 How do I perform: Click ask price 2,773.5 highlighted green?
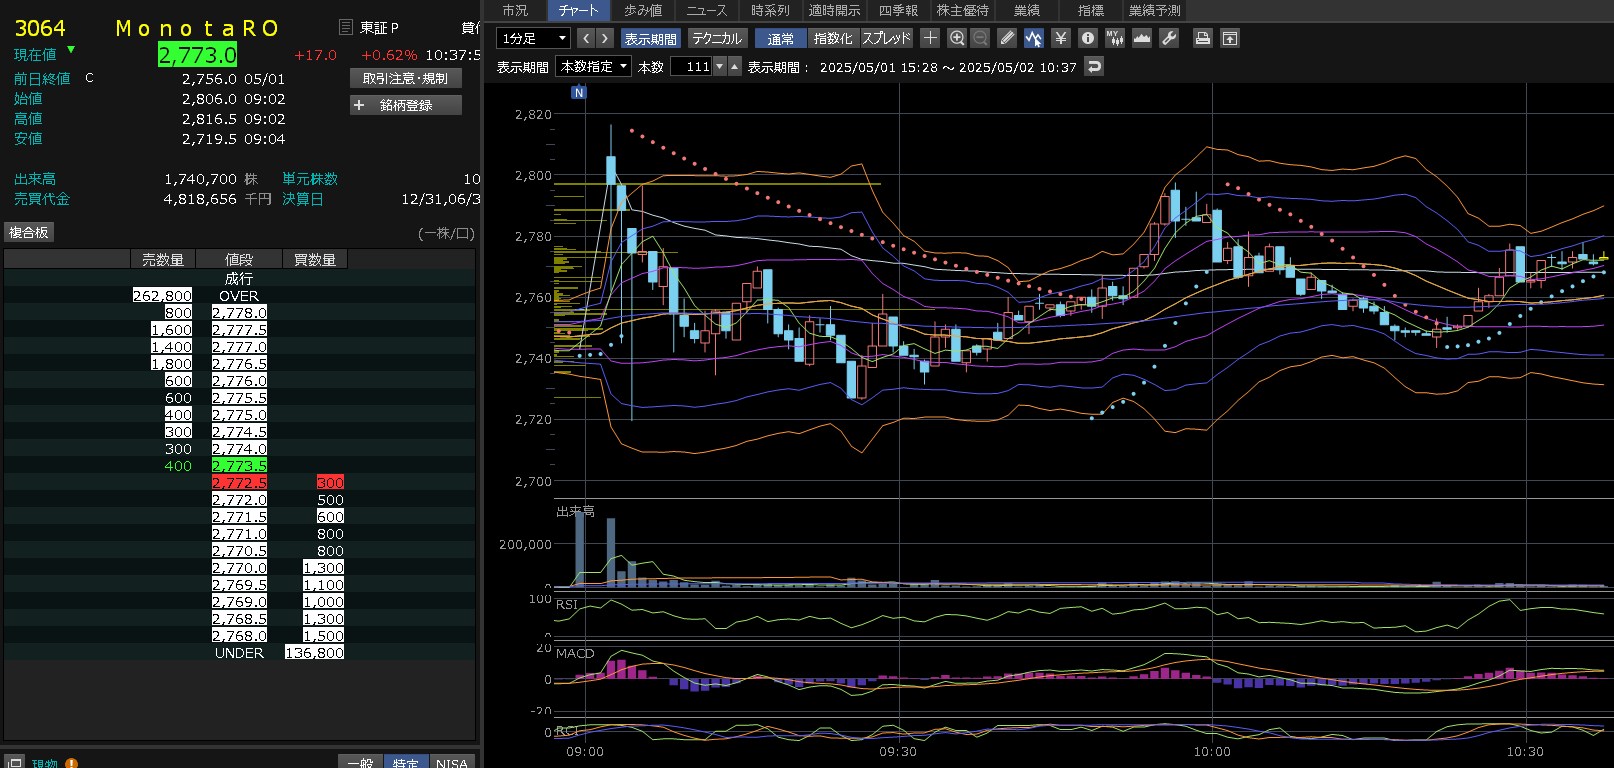239,466
